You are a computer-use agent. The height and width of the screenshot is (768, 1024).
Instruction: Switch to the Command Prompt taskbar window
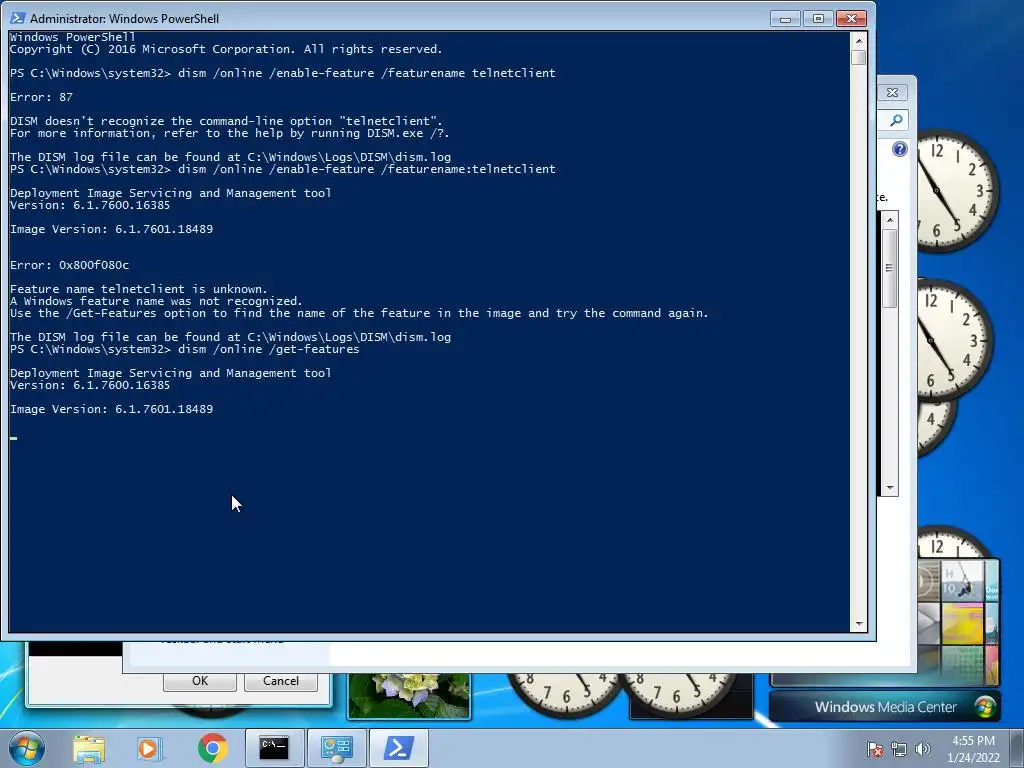[x=274, y=748]
